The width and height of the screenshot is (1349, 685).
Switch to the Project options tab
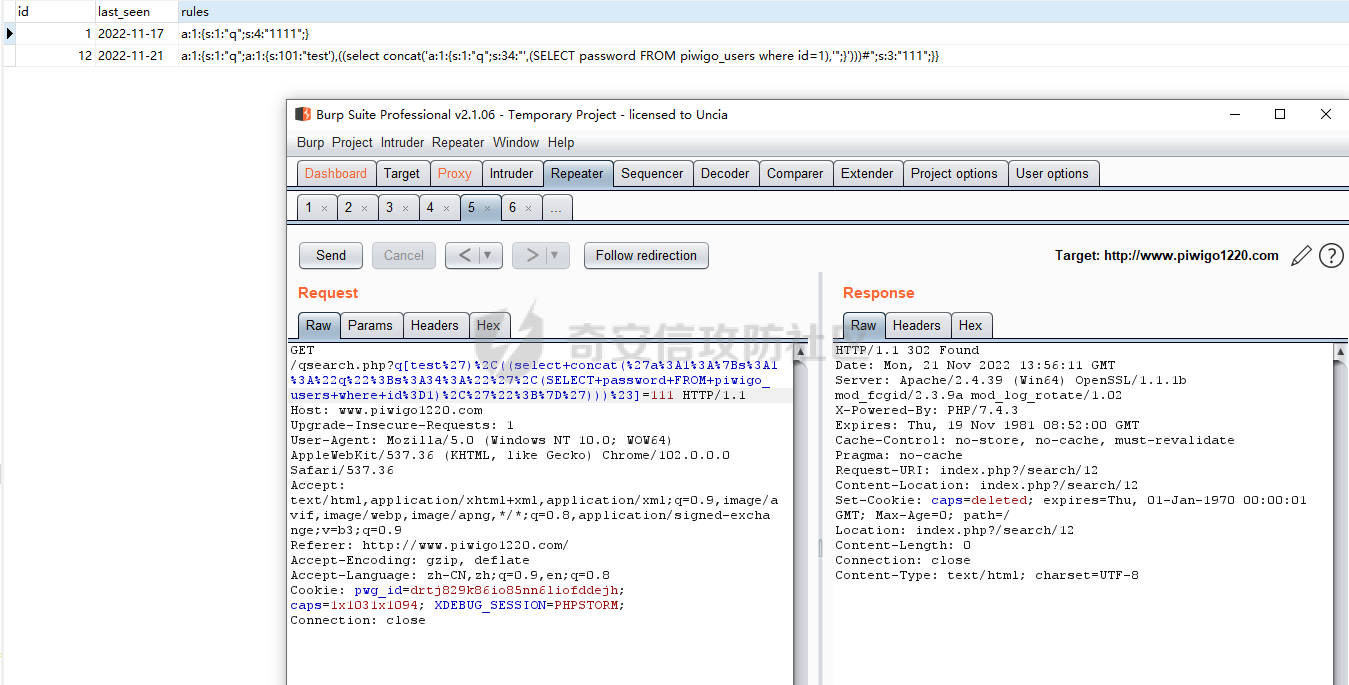pyautogui.click(x=954, y=173)
